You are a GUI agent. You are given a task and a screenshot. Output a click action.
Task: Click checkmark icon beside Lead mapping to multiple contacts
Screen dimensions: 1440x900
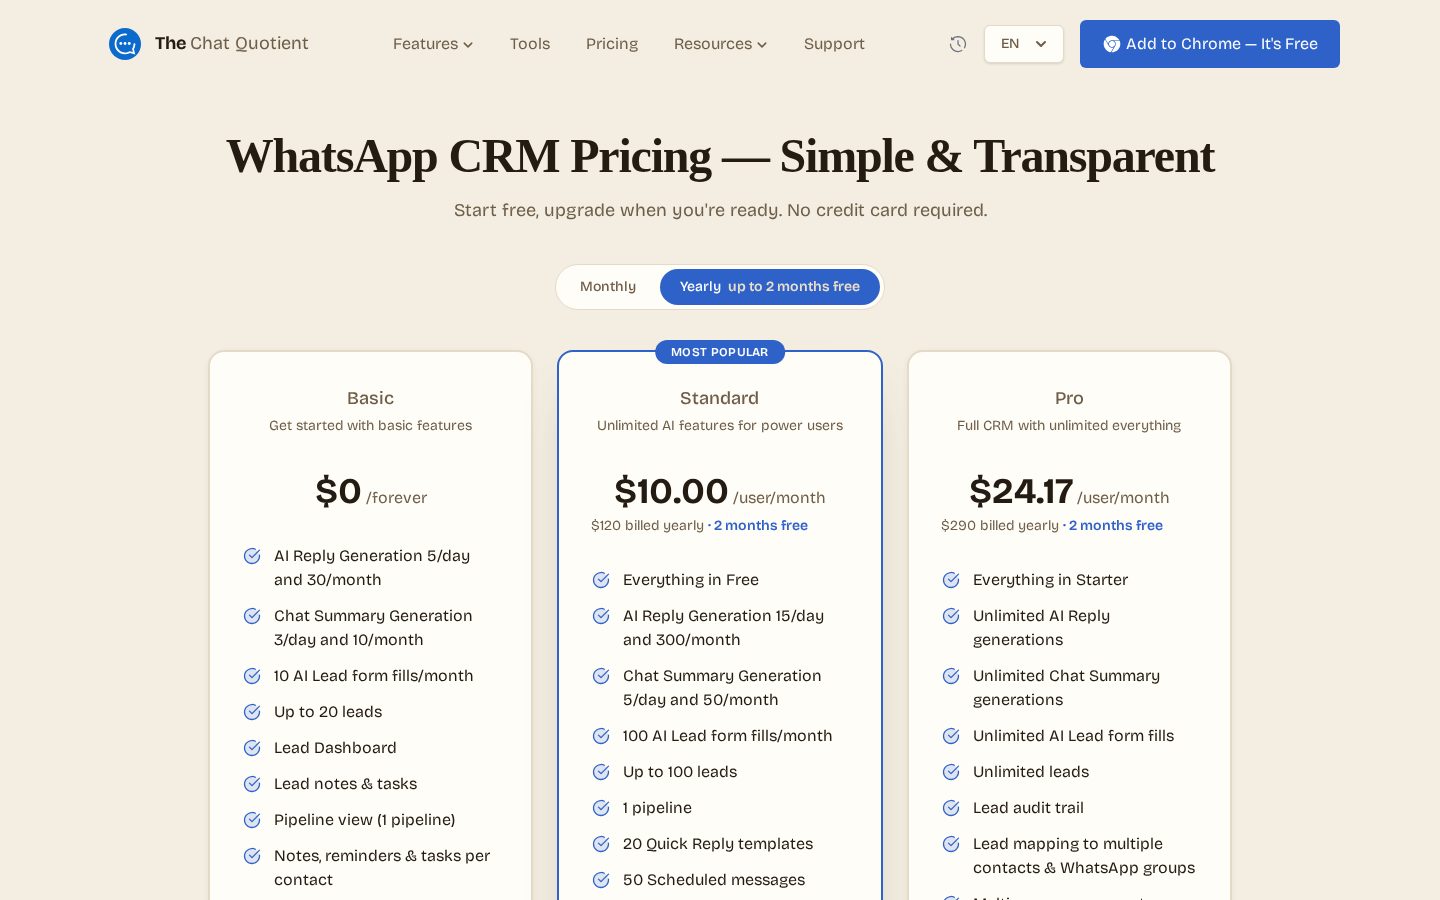point(951,844)
